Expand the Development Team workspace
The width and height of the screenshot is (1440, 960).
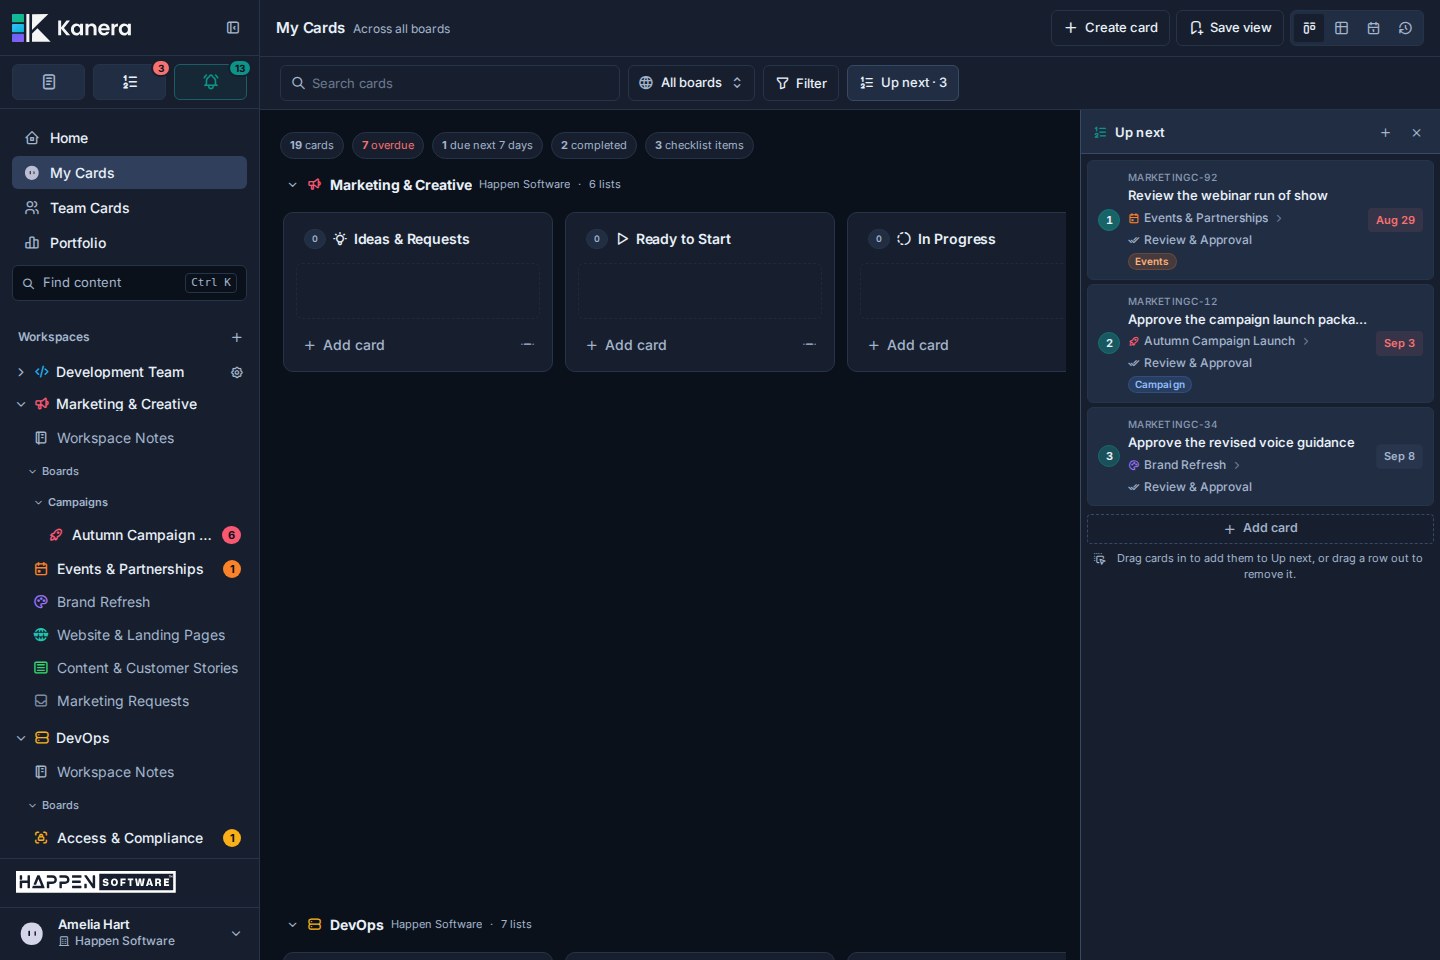click(x=21, y=372)
